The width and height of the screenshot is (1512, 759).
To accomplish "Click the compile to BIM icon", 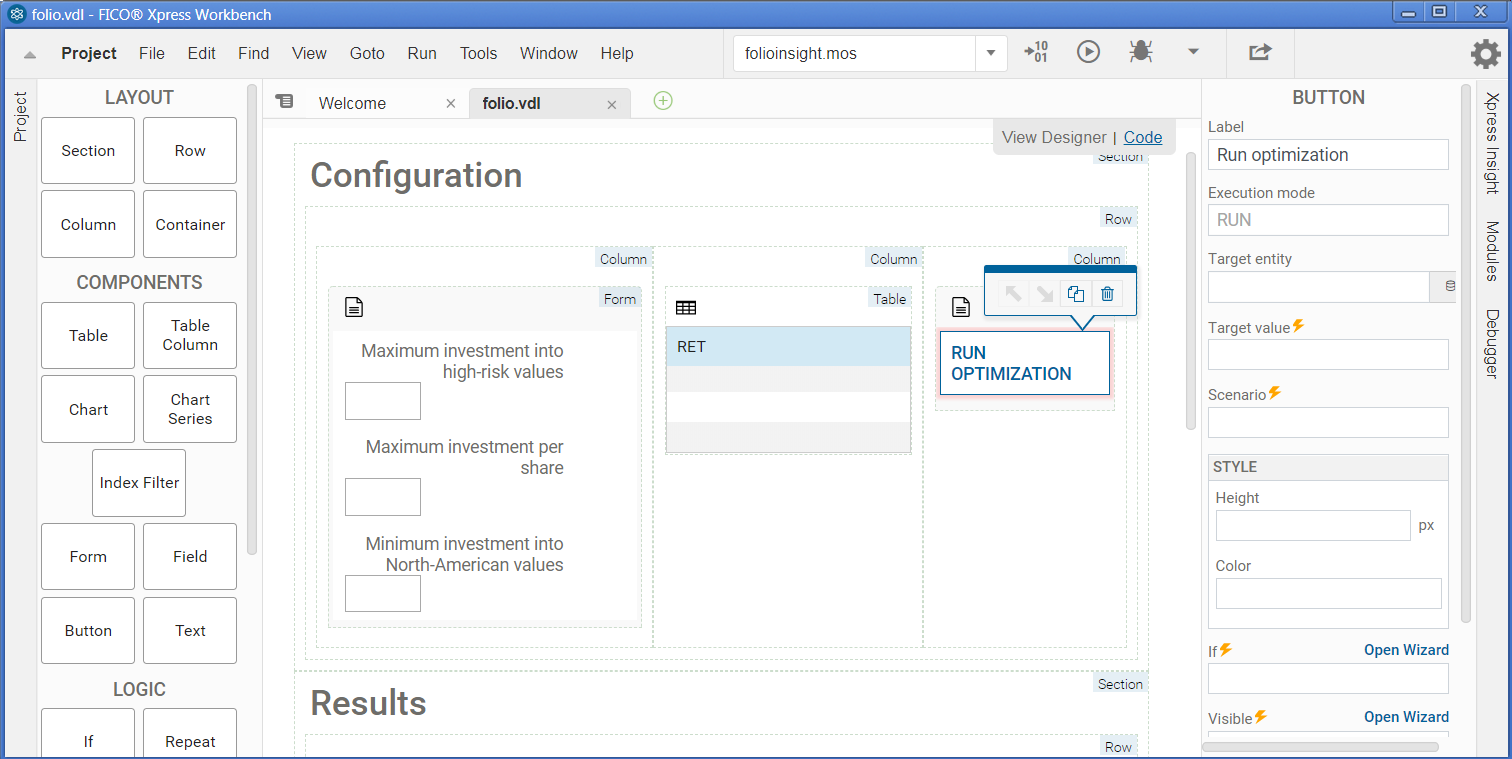I will 1036,52.
